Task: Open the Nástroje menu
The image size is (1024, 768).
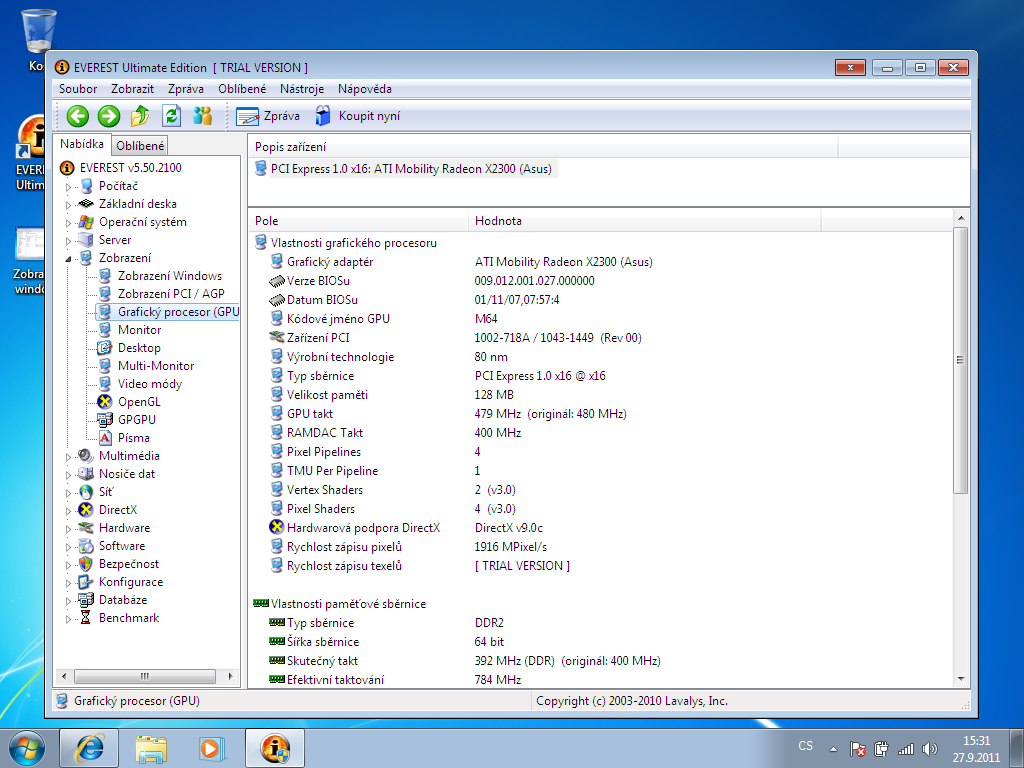Action: click(x=301, y=89)
